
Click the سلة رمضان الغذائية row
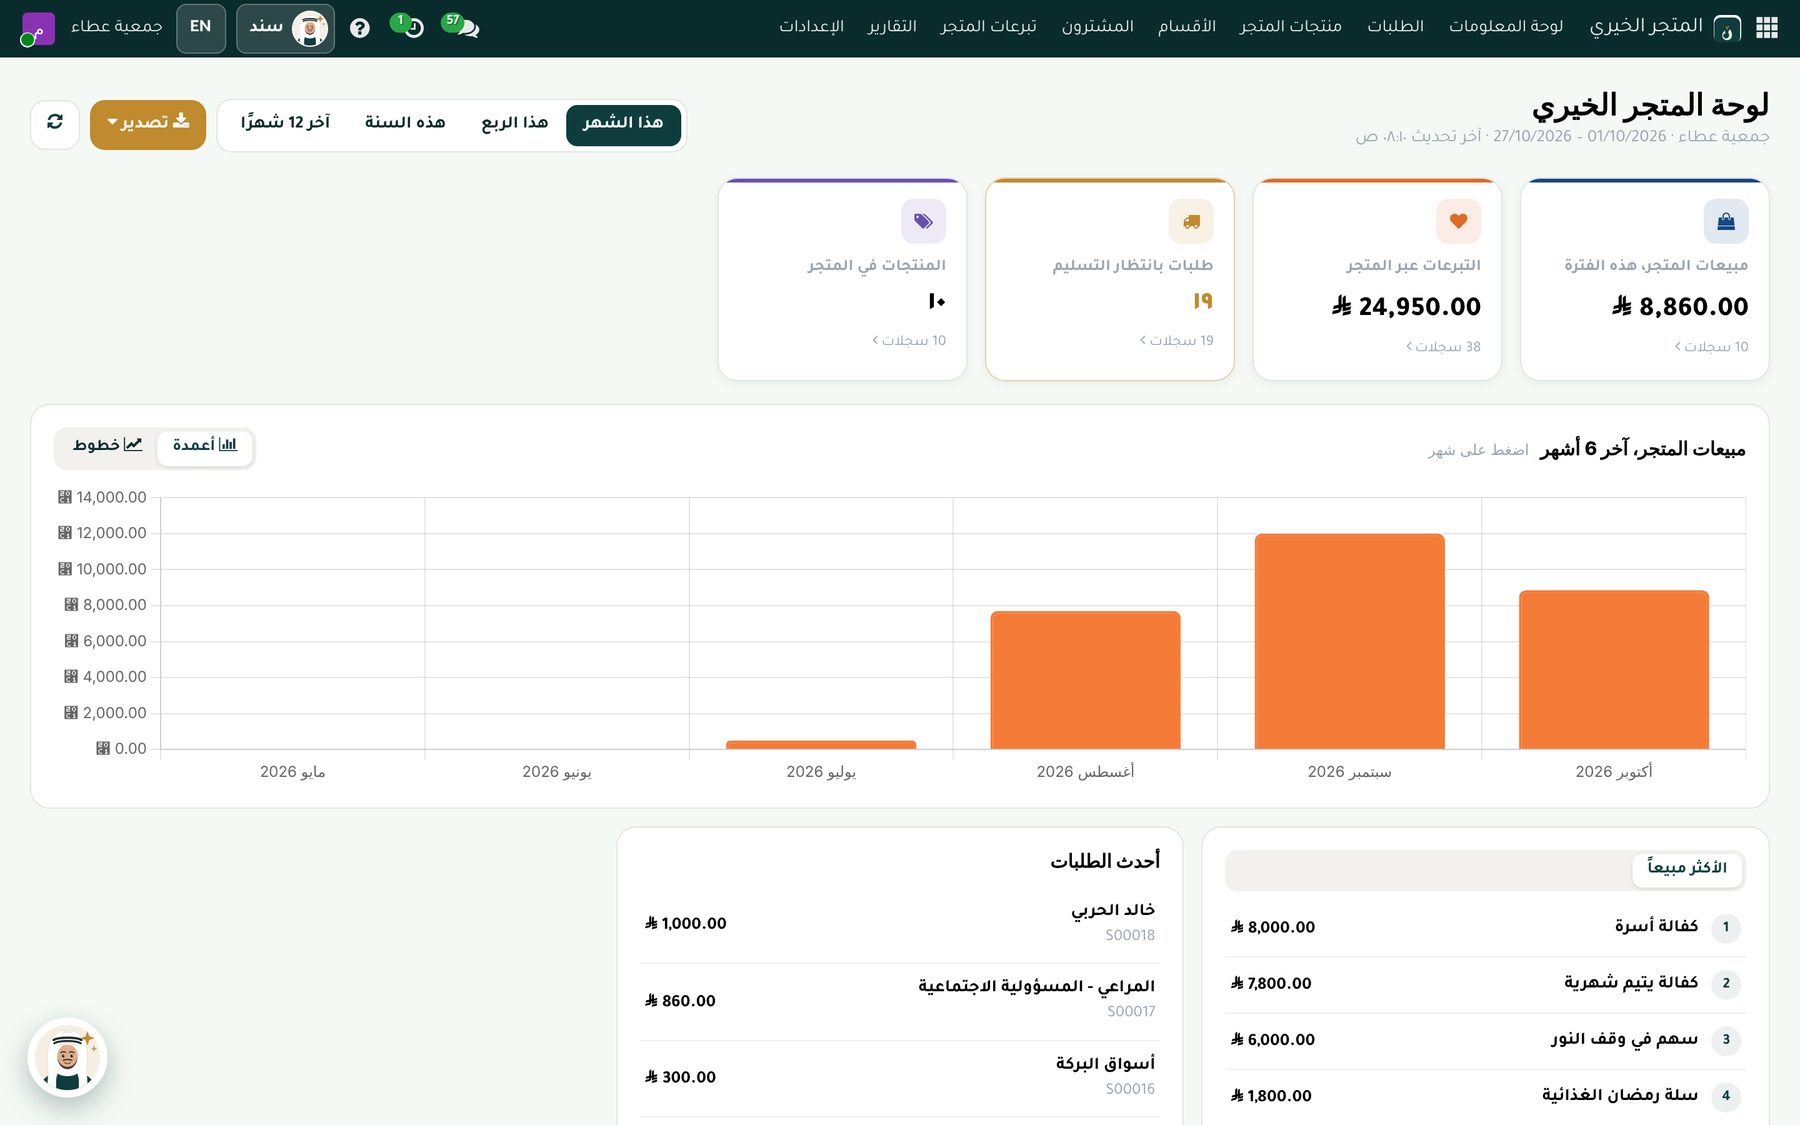click(1485, 1096)
